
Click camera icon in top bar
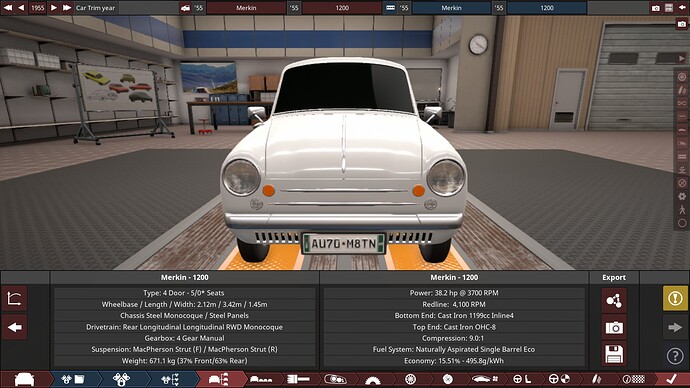656,8
